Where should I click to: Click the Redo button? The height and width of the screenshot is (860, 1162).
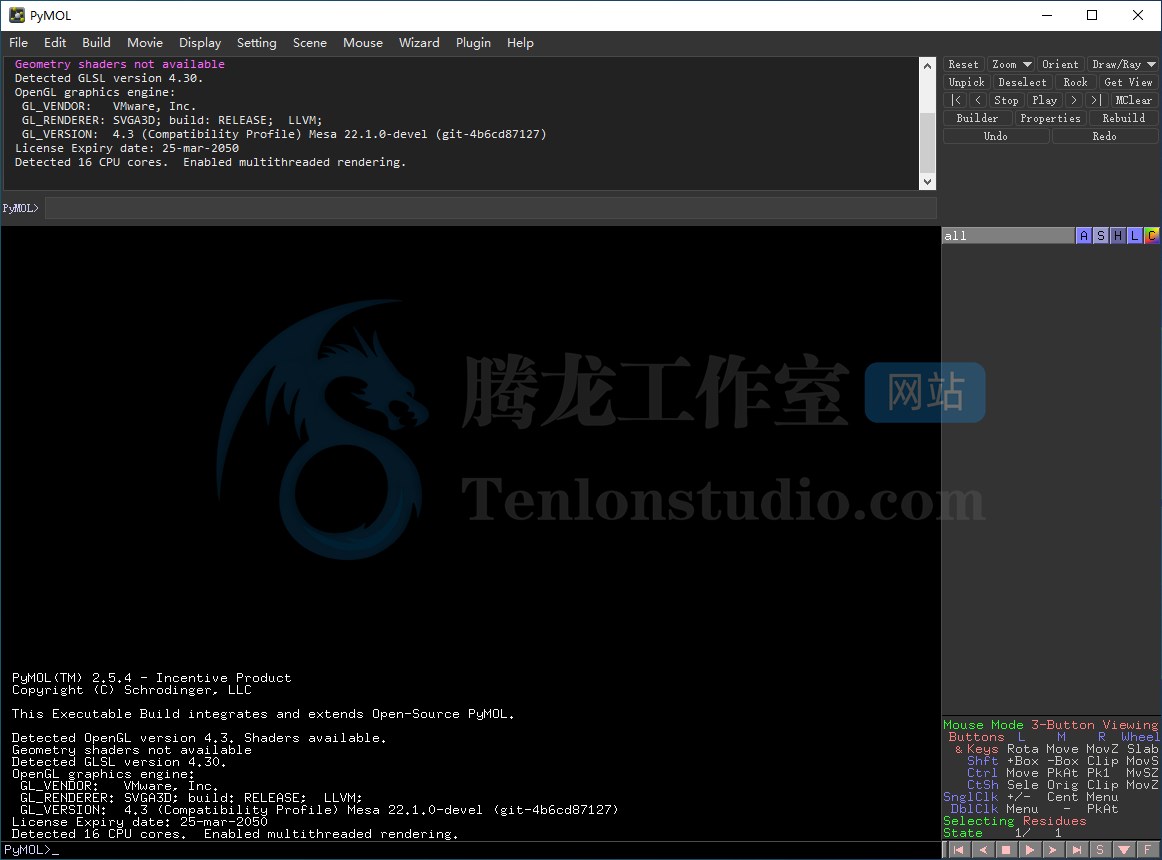[1104, 136]
